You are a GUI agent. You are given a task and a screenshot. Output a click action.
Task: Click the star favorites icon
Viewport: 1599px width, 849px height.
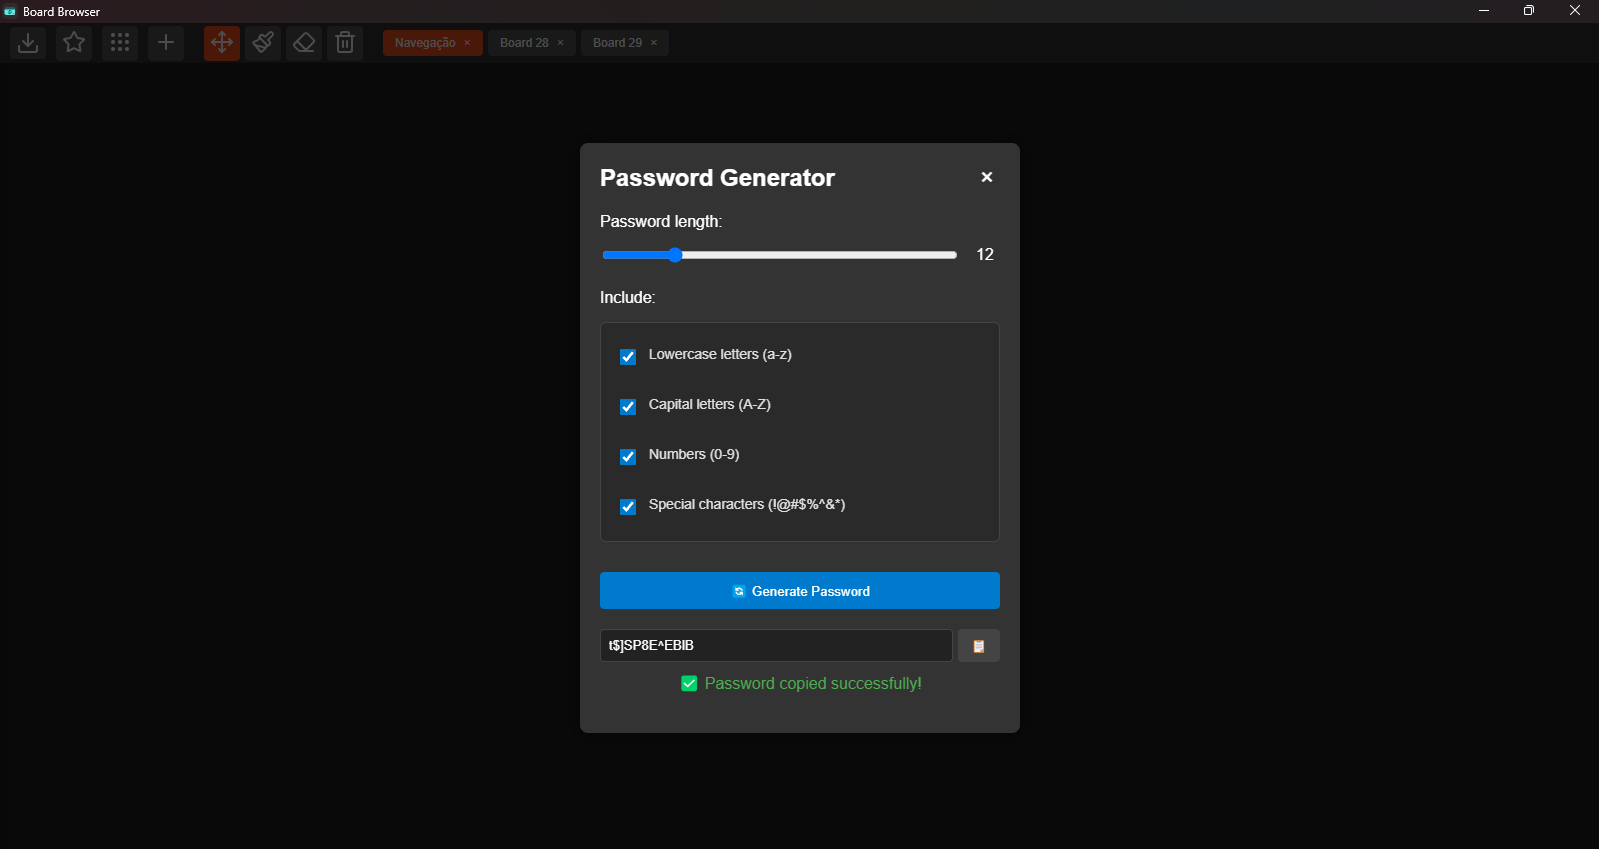[x=74, y=43]
